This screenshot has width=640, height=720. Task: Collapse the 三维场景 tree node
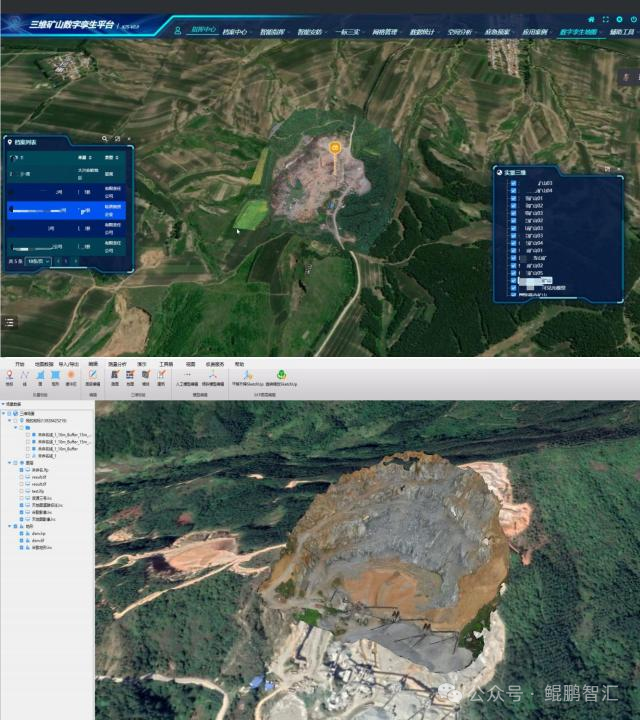[5, 412]
